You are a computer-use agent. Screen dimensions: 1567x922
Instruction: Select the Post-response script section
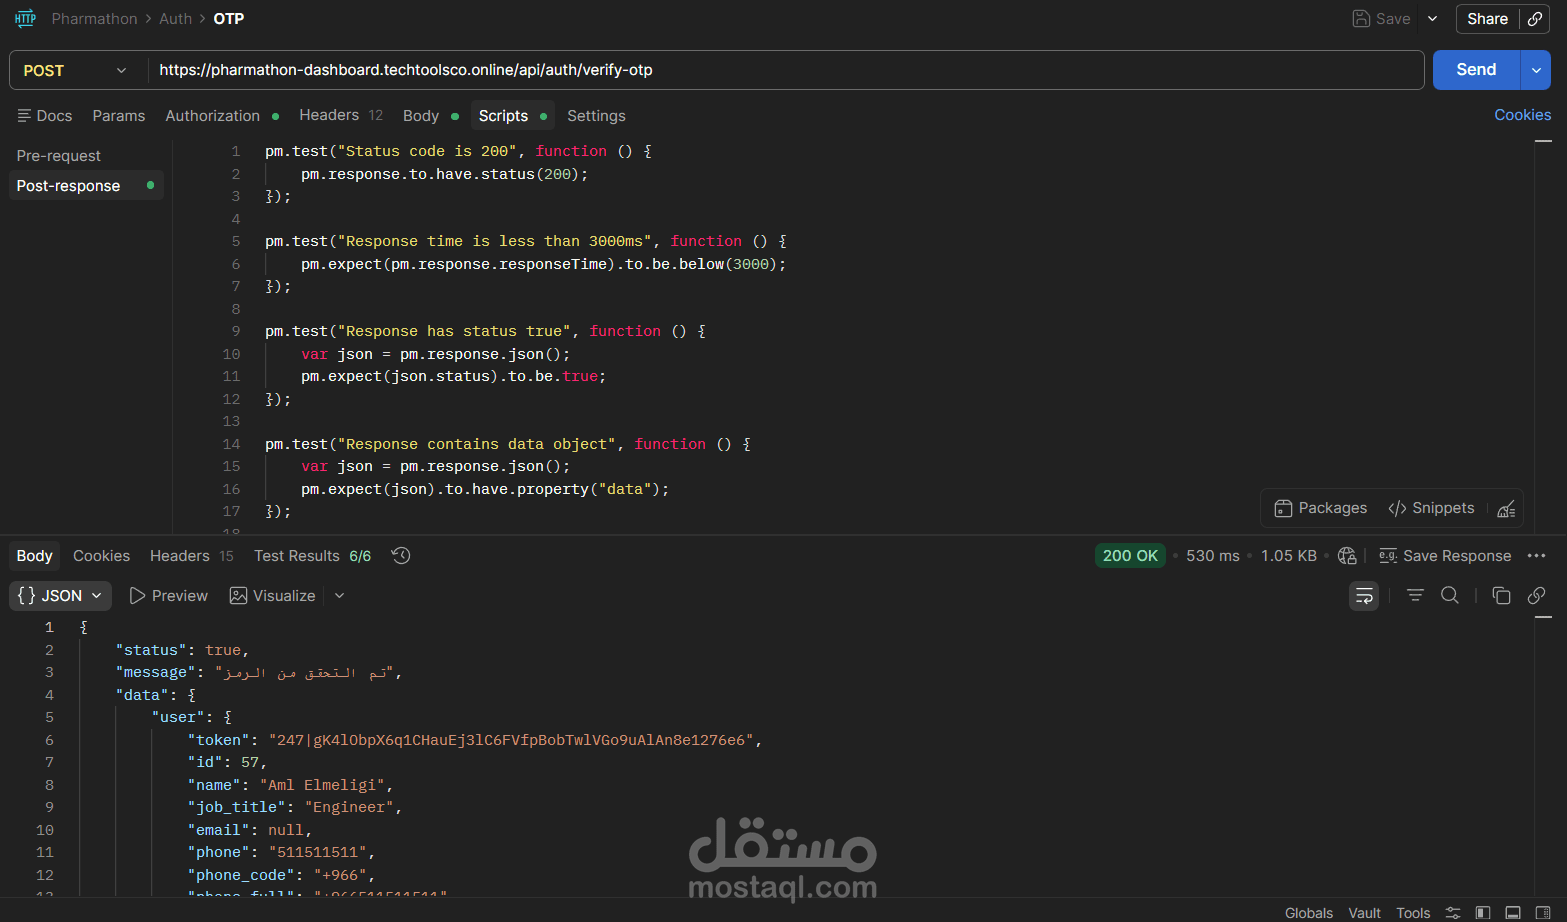[x=86, y=186]
